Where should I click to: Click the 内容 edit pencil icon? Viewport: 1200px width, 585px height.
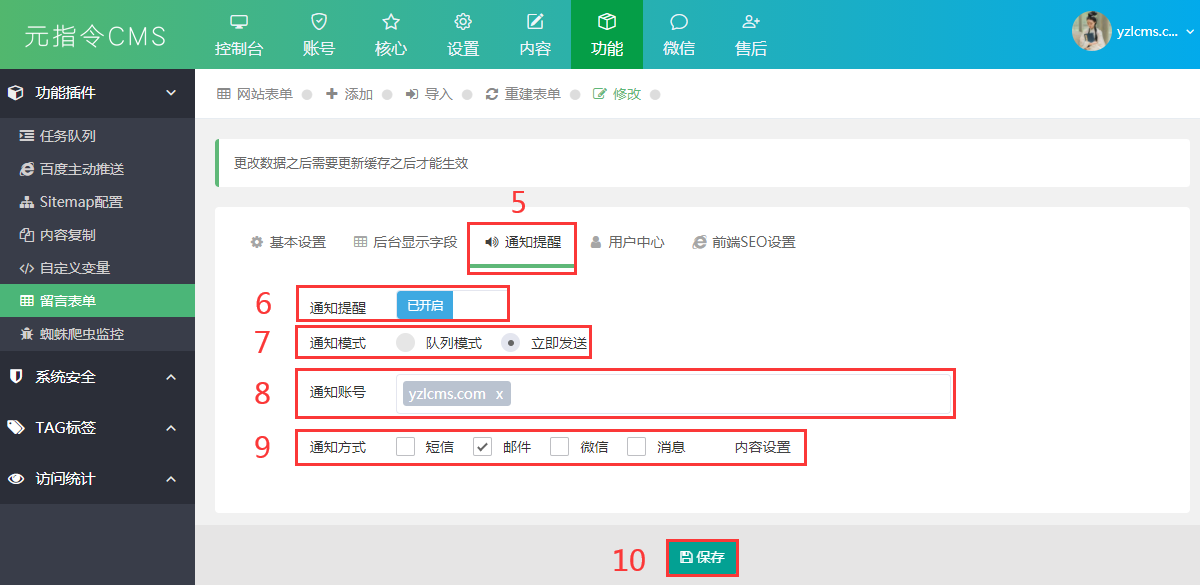pyautogui.click(x=535, y=22)
